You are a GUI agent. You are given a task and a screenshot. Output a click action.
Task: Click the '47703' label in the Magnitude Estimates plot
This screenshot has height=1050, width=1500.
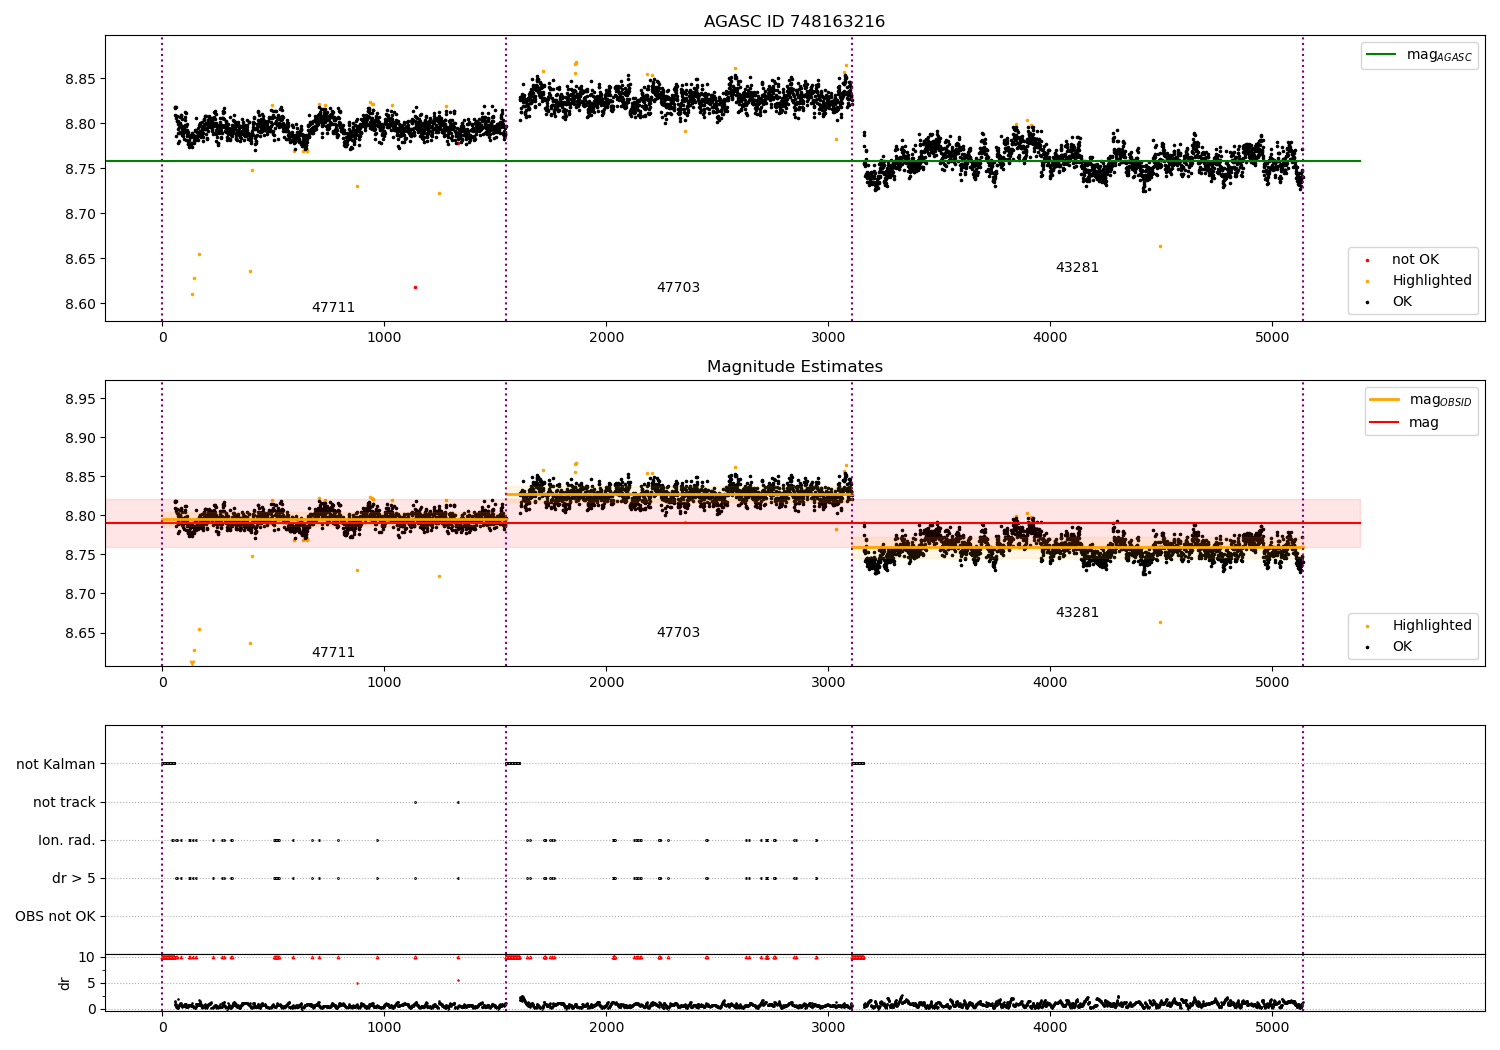pyautogui.click(x=678, y=632)
